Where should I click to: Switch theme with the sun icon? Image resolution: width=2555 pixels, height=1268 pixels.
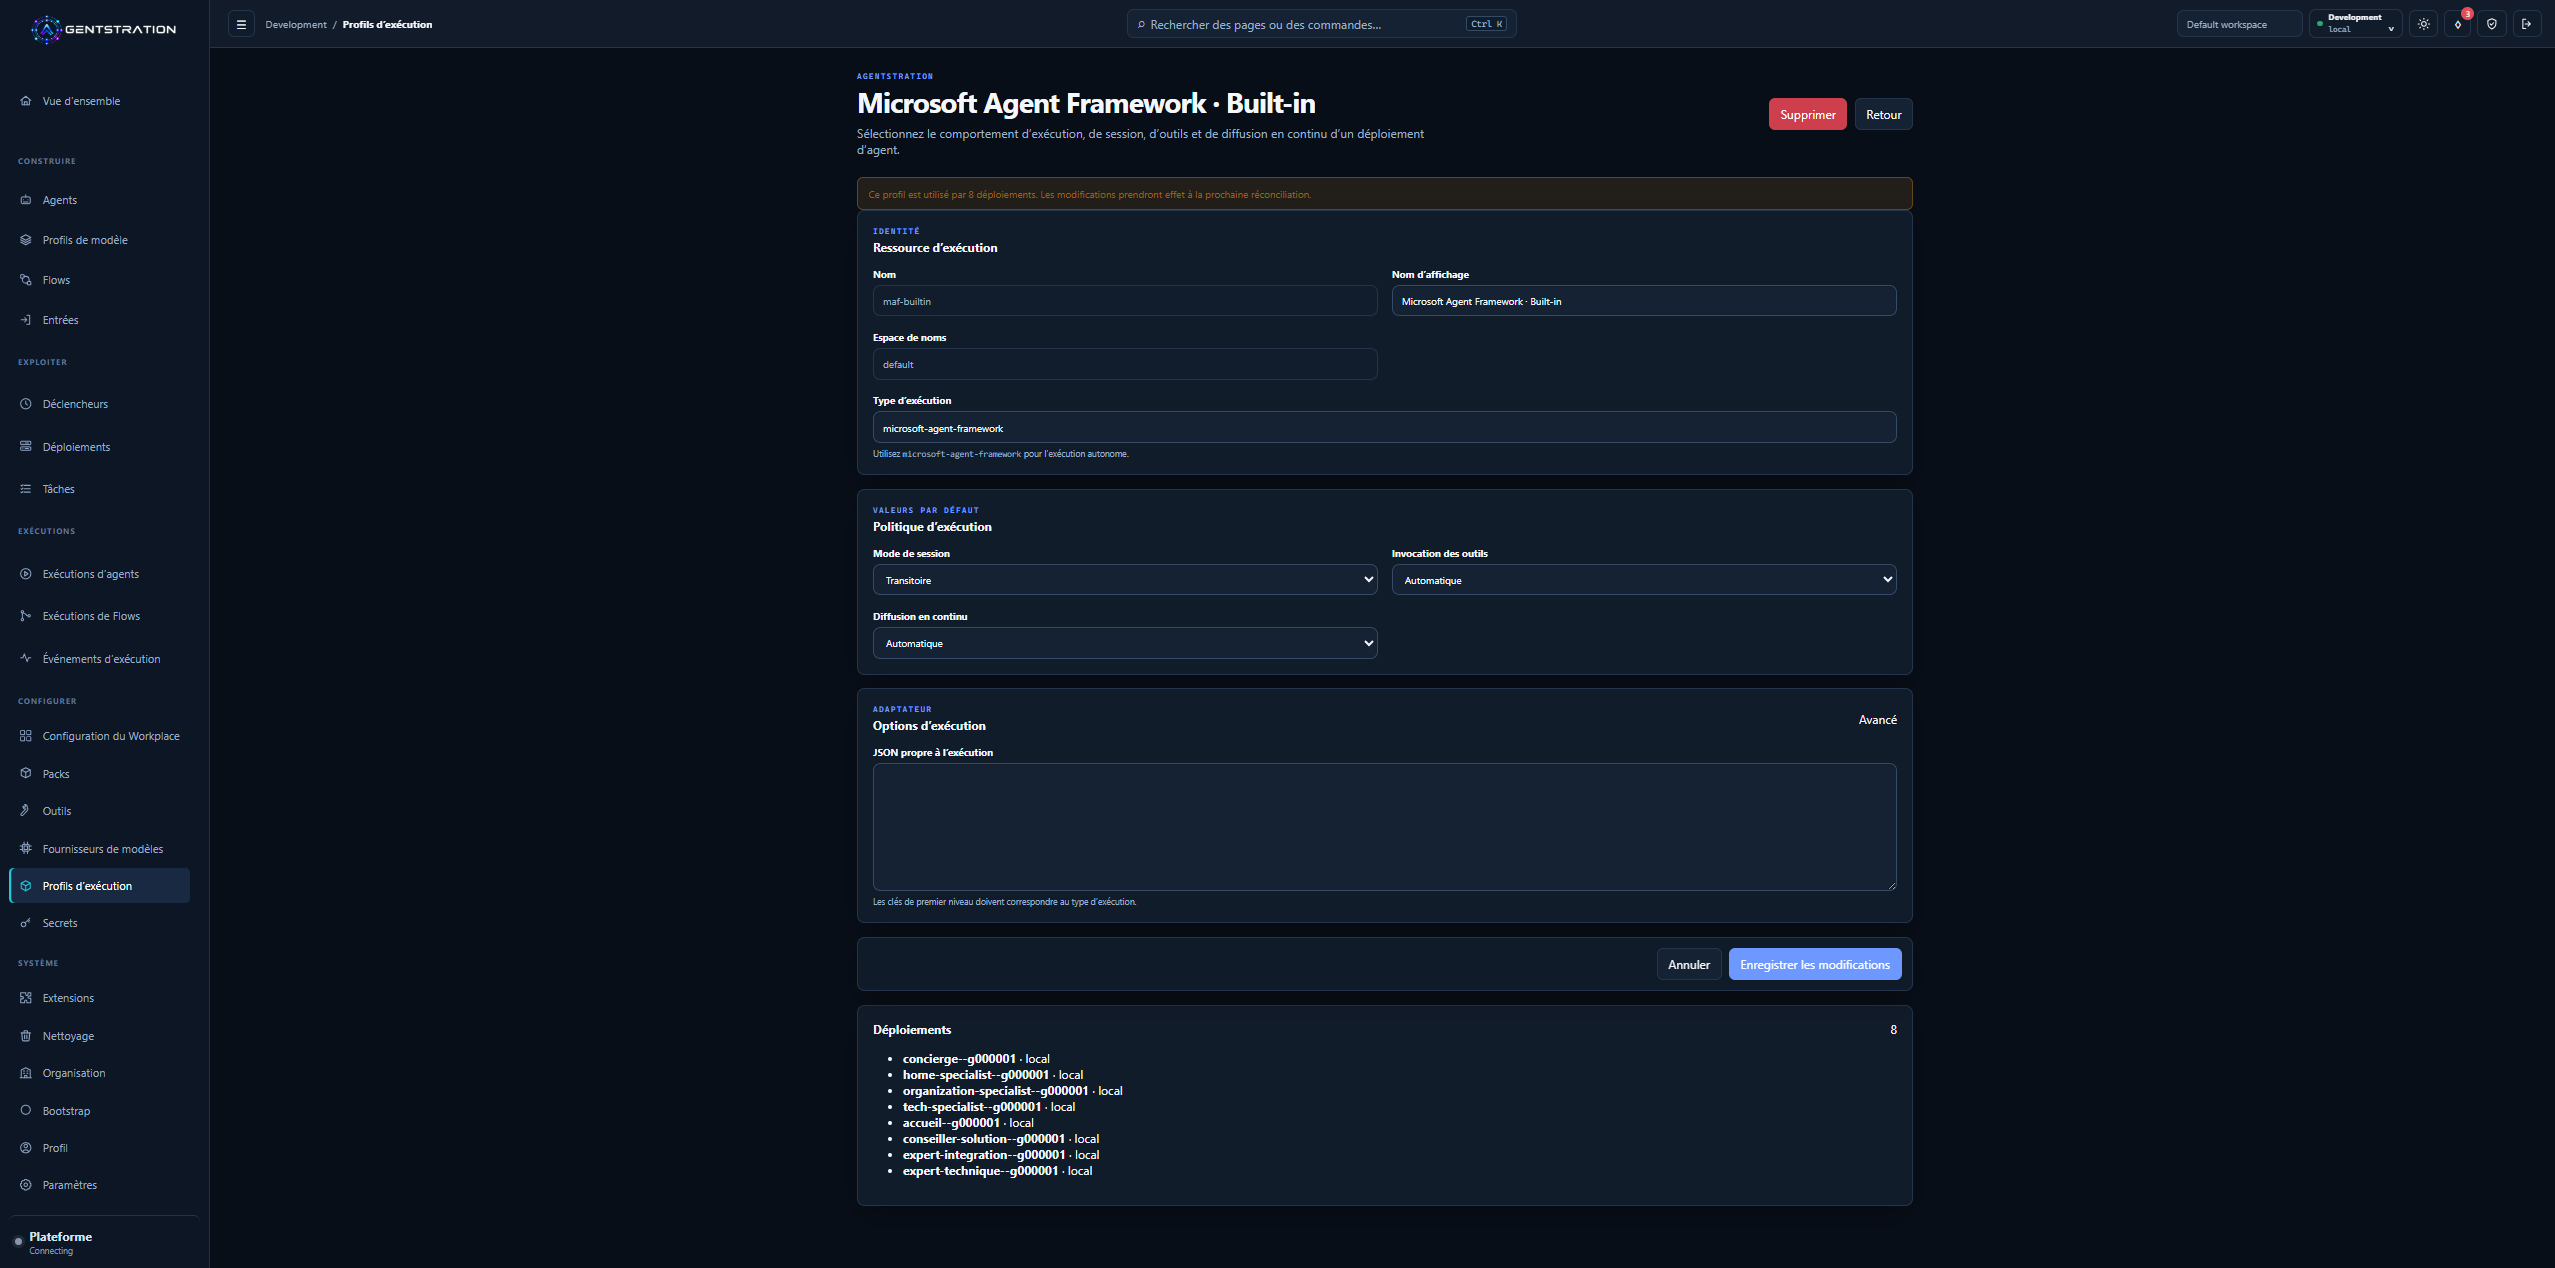2424,24
